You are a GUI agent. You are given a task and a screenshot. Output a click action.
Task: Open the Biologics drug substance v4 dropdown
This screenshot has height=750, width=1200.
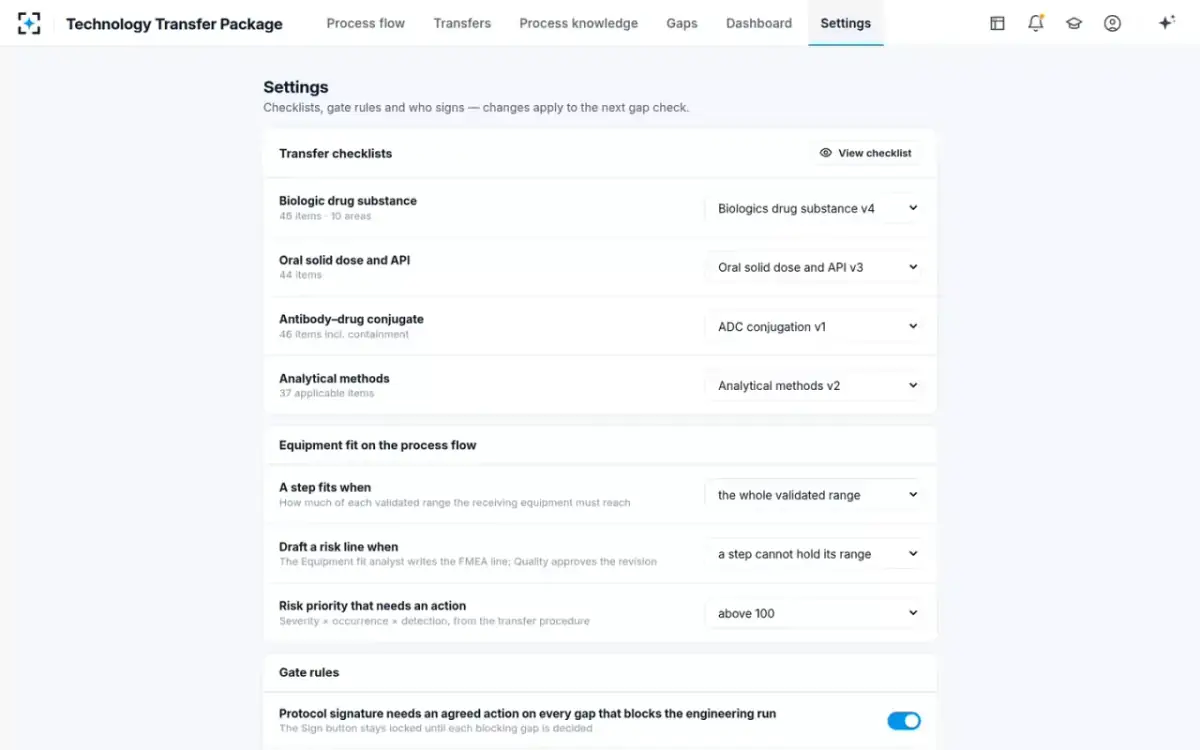tap(814, 208)
